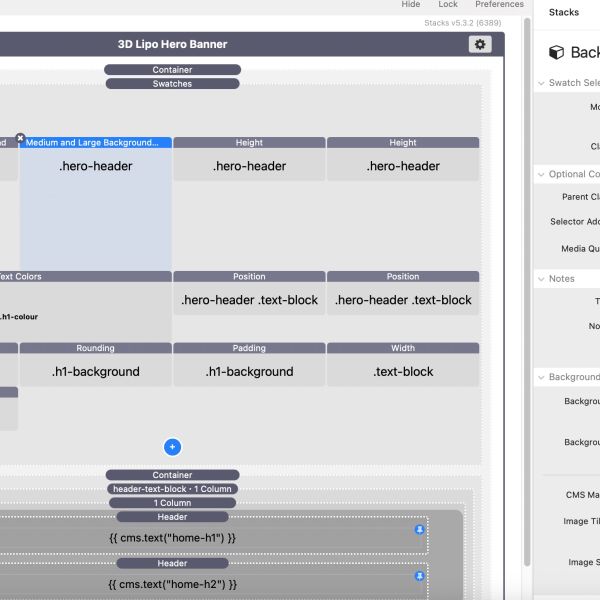Select the Stacks panel tab
Viewport: 600px width, 600px height.
[564, 13]
